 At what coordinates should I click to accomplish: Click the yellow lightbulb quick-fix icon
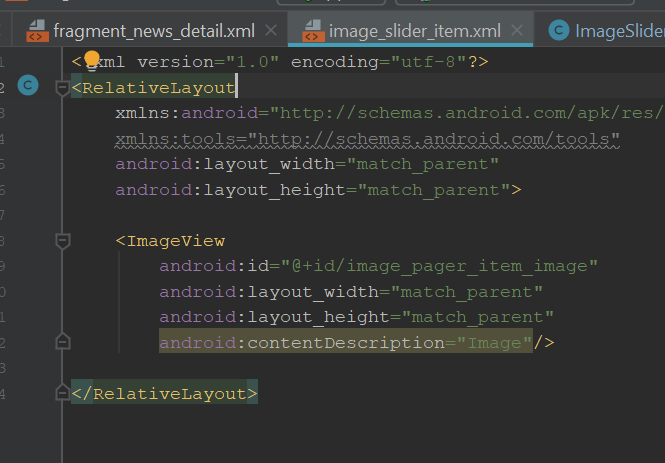click(x=92, y=60)
